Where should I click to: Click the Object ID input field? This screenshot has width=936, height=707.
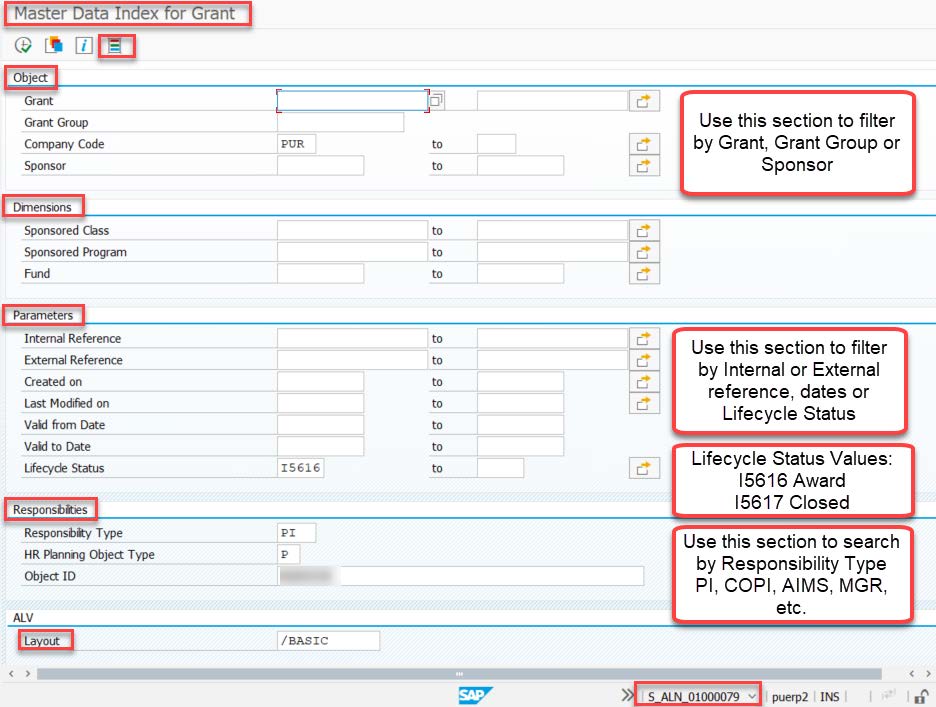pos(461,576)
